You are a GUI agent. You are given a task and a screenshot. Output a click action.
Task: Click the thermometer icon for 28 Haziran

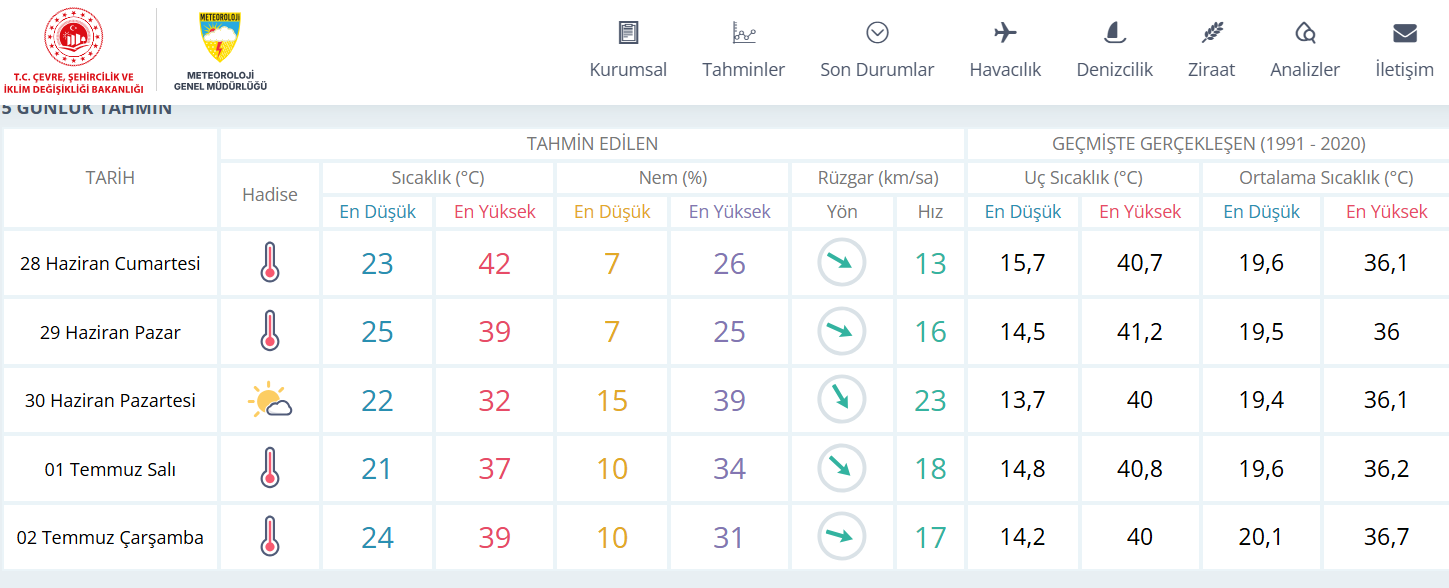pyautogui.click(x=269, y=263)
